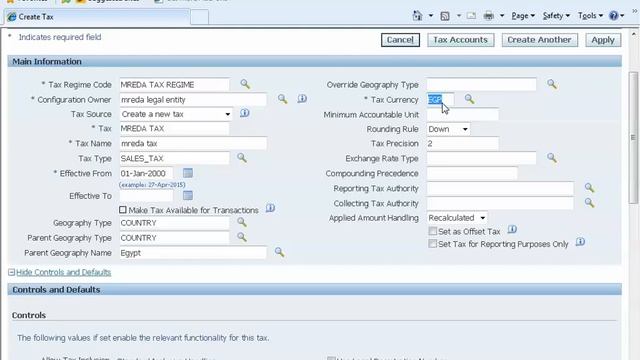This screenshot has width=640, height=360.
Task: Open the Help dropdown arrow
Action: pos(622,16)
